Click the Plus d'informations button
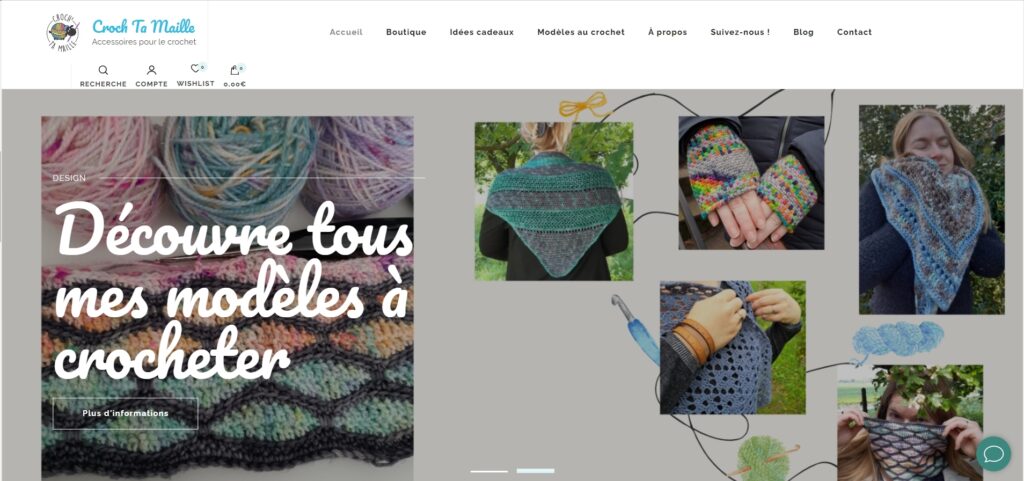 [125, 413]
